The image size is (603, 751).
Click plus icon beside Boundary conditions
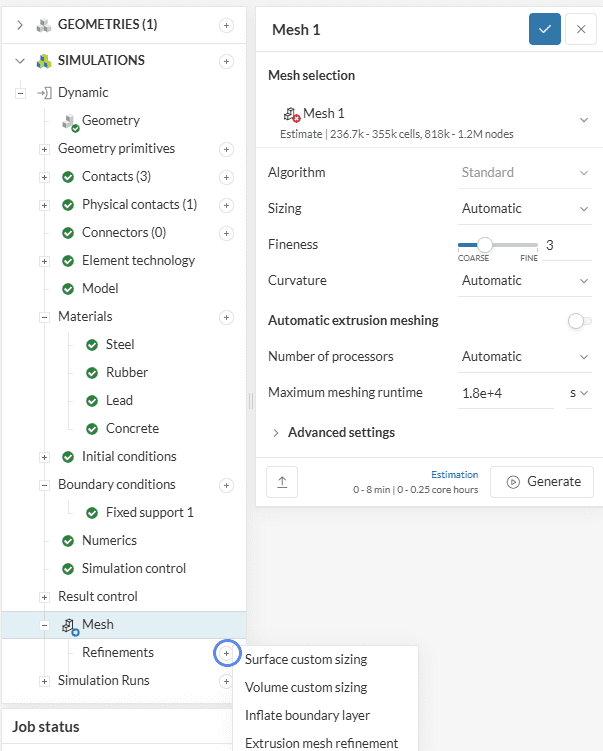(x=227, y=485)
